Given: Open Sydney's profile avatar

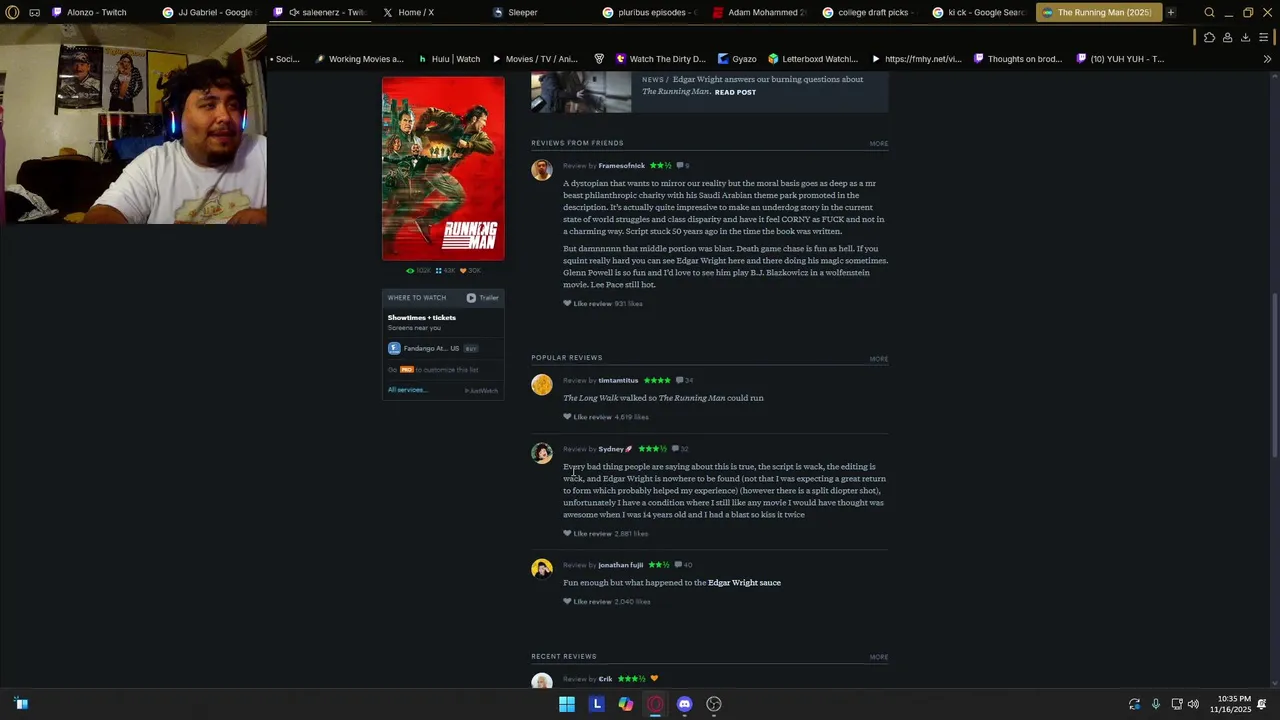Looking at the screenshot, I should 542,453.
